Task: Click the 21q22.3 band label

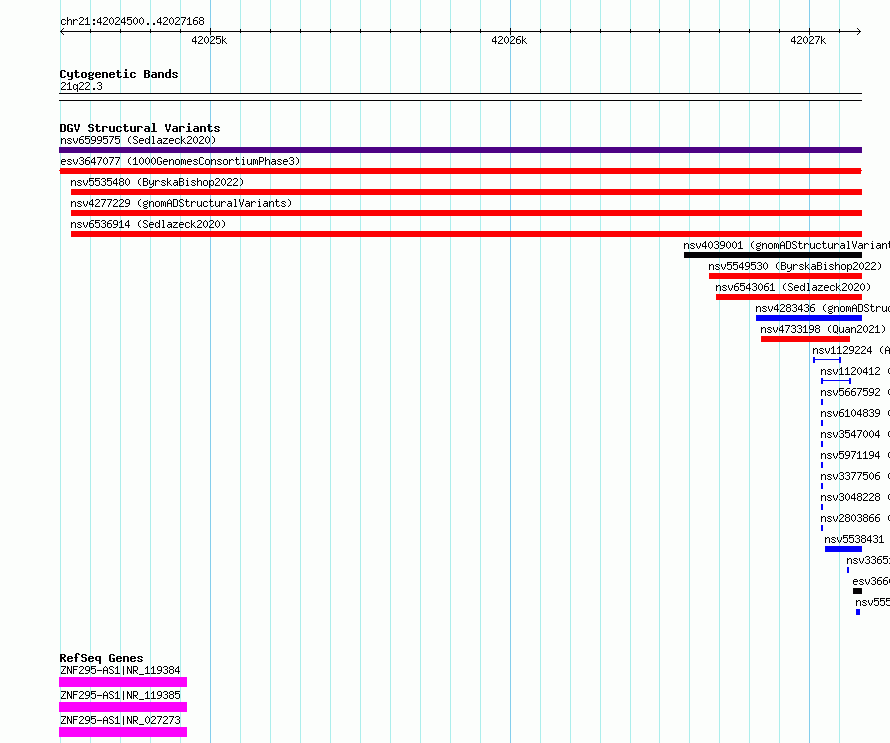Action: point(81,86)
